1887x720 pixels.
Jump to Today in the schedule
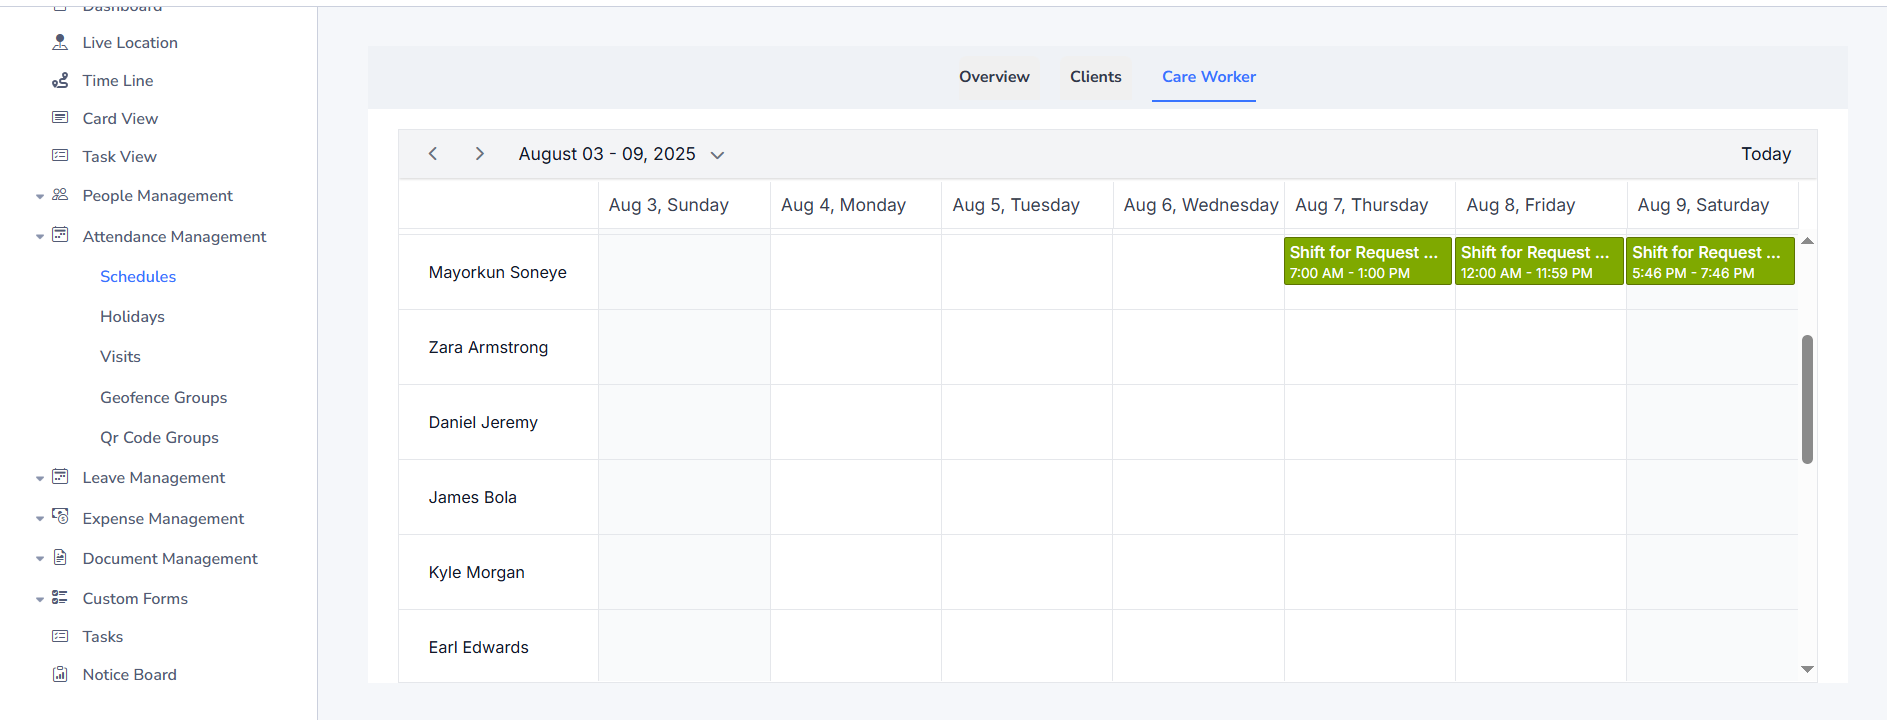tap(1765, 154)
